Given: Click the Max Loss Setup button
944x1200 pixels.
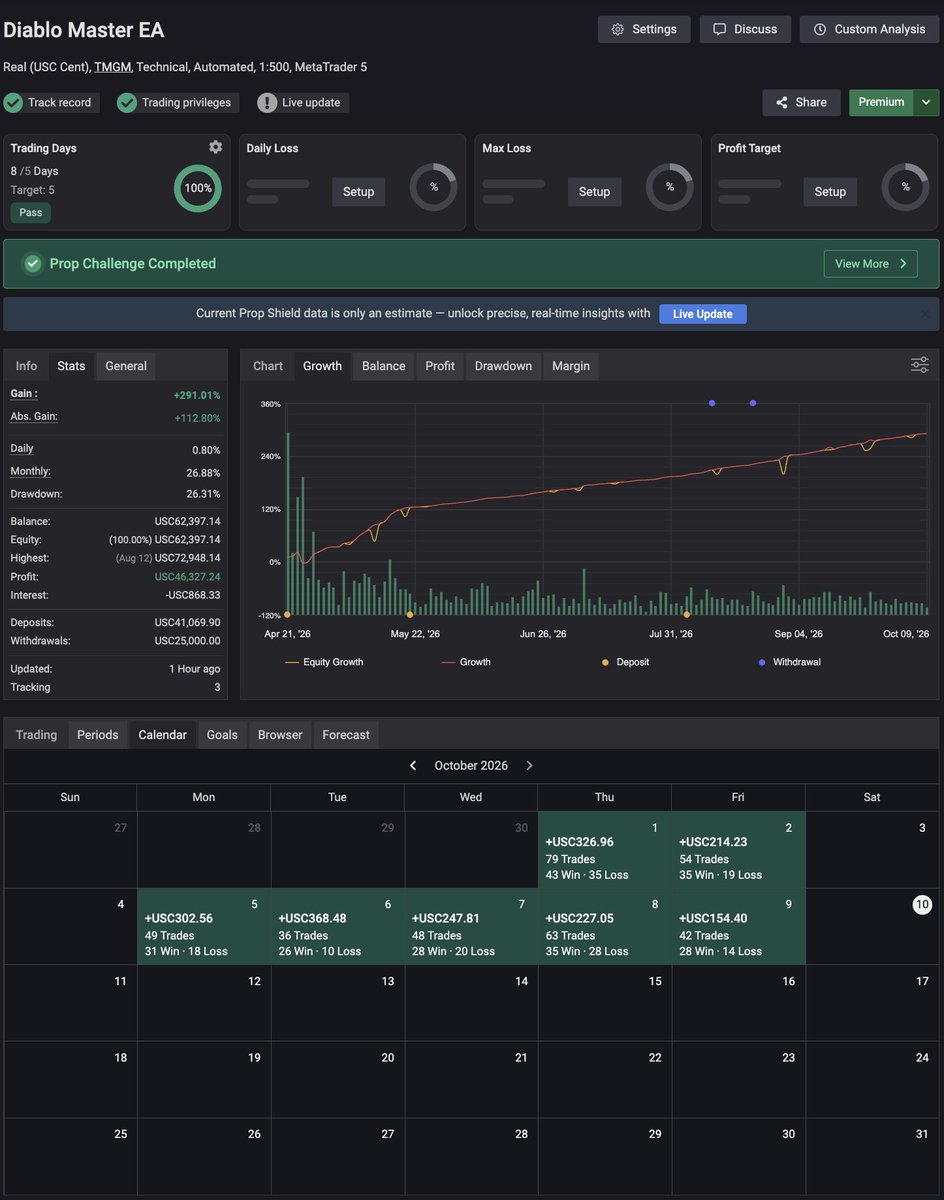Looking at the screenshot, I should click(x=594, y=192).
